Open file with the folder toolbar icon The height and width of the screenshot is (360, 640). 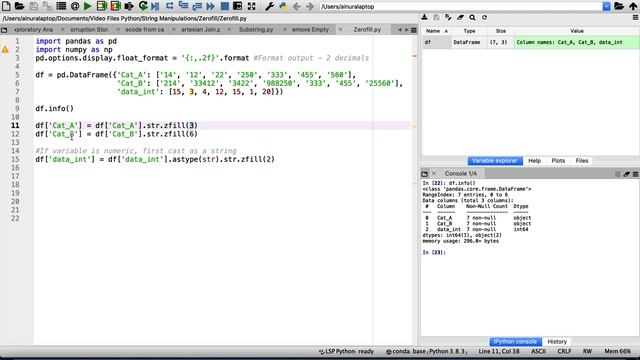(x=20, y=6)
